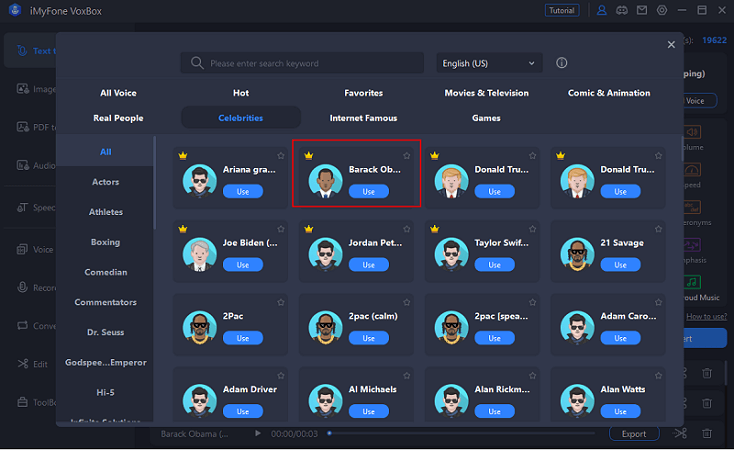
Task: Open the Favorites tab
Action: pos(363,93)
